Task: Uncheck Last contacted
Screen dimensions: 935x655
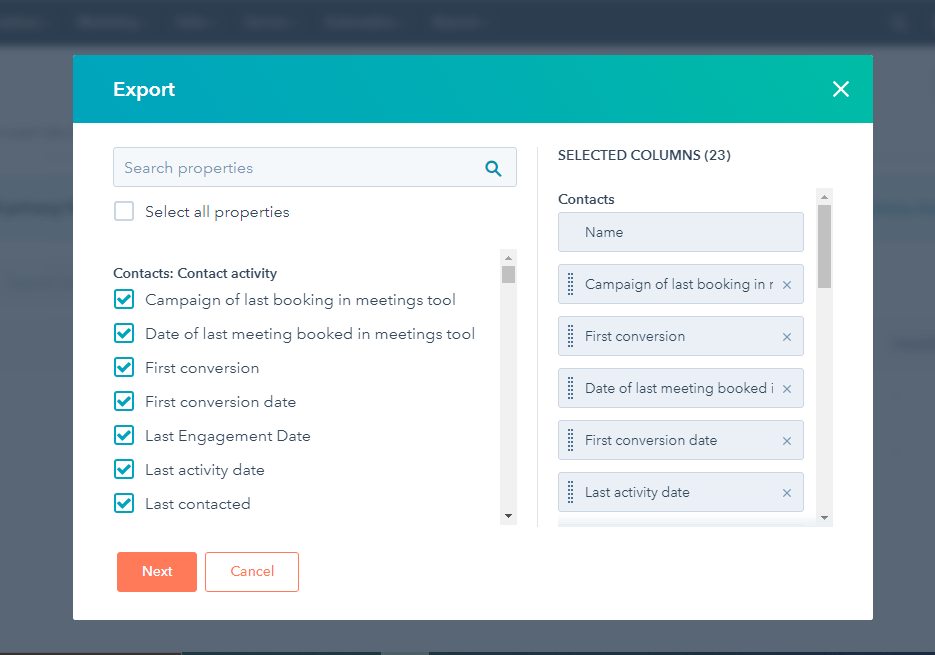Action: click(124, 503)
